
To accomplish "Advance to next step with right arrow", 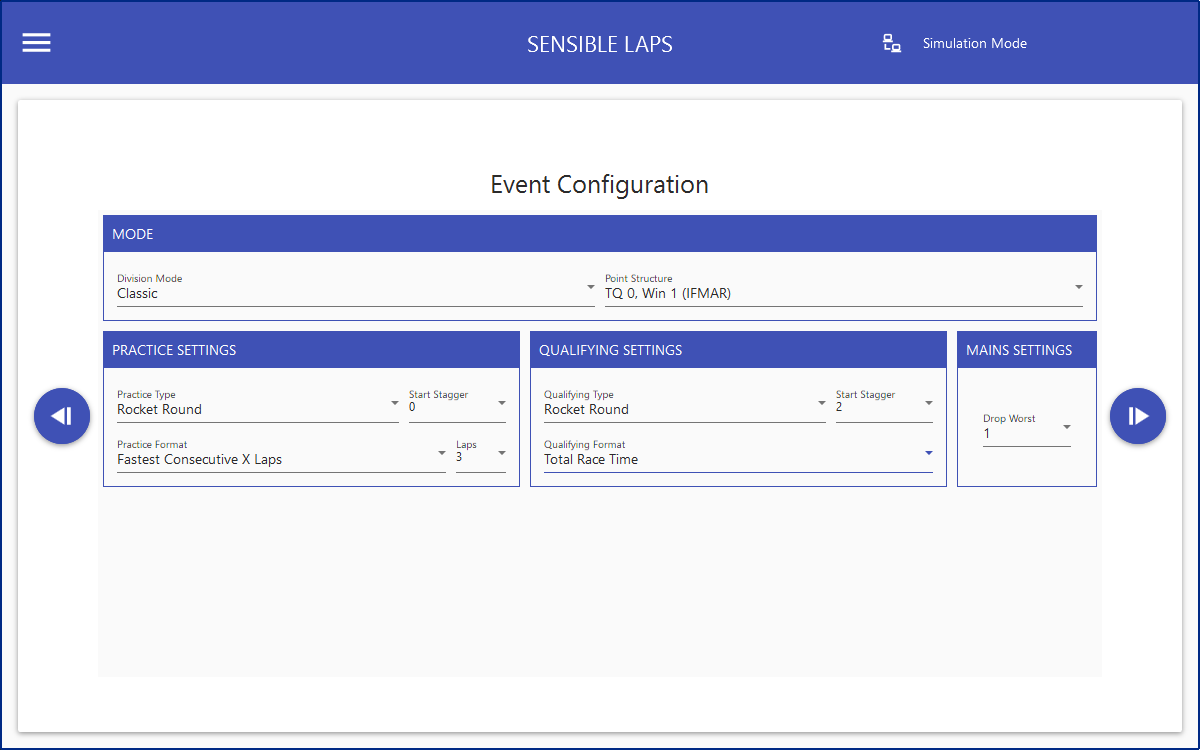I will [x=1138, y=416].
